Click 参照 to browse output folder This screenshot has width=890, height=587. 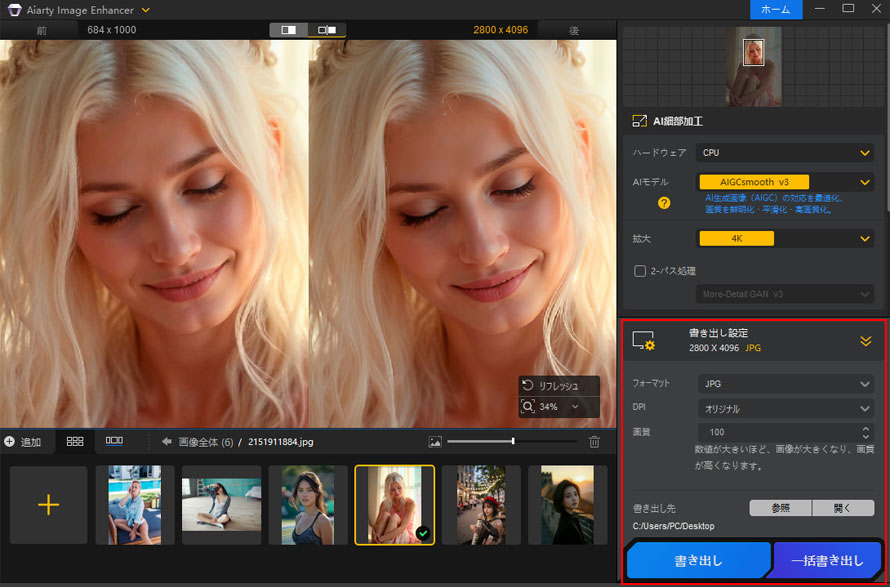pos(780,508)
